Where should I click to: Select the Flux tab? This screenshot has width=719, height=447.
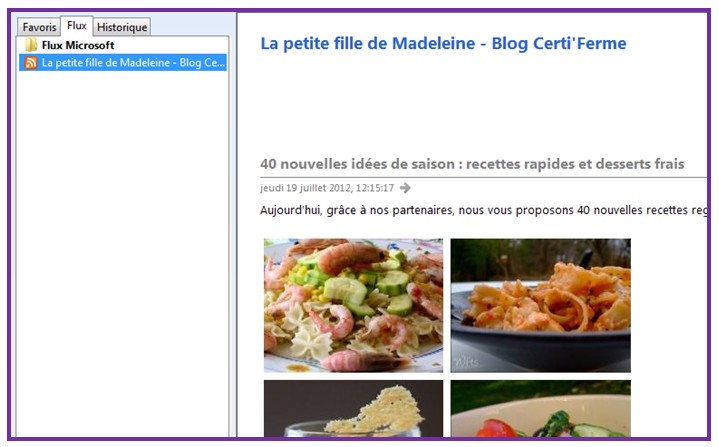coord(77,26)
